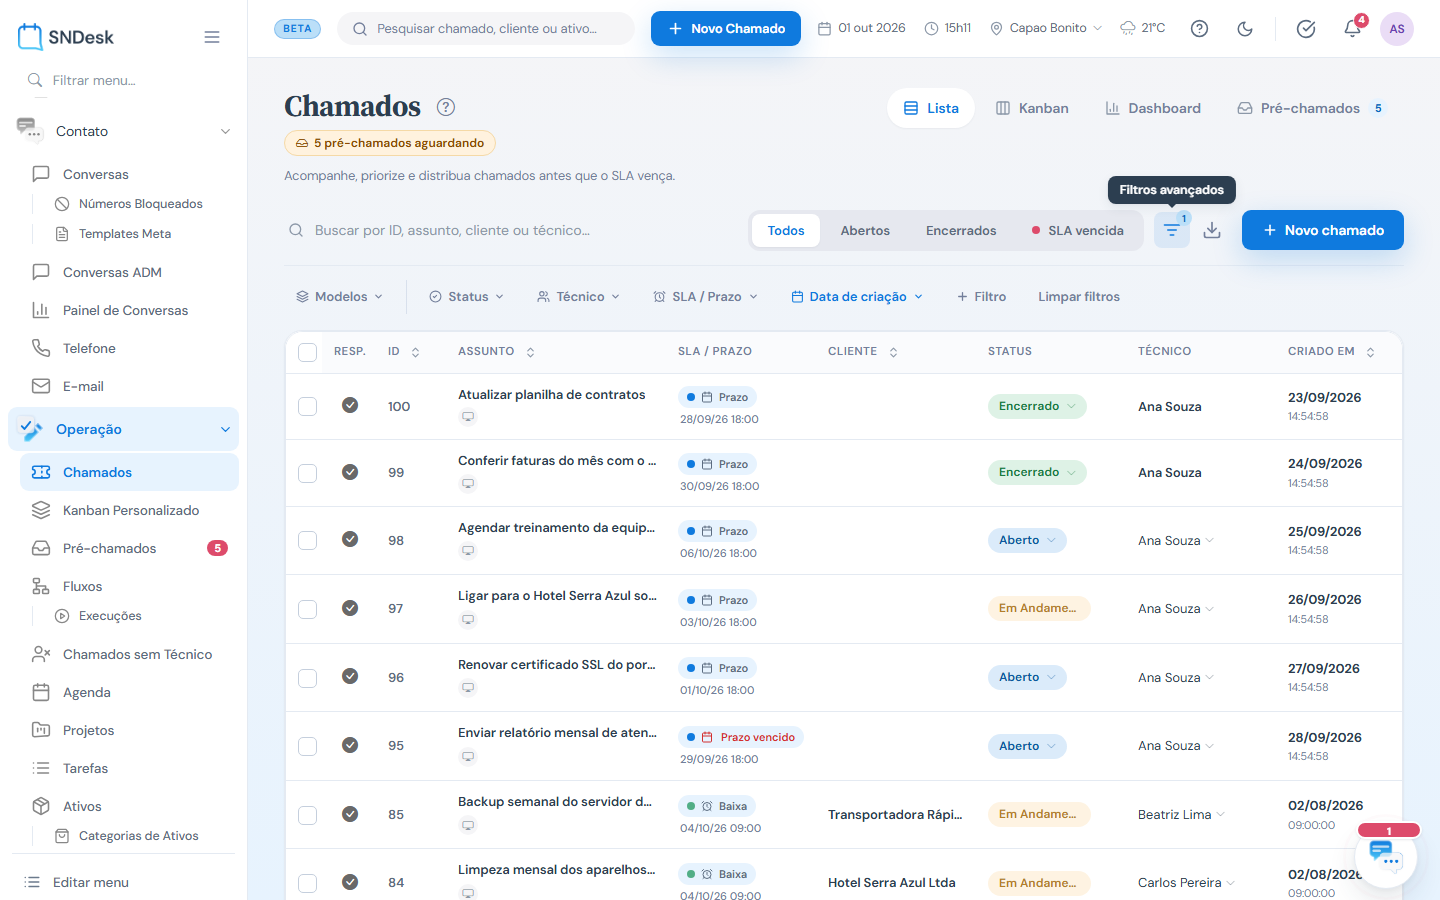Click the tasks checkmark circle icon in header

tap(1306, 29)
